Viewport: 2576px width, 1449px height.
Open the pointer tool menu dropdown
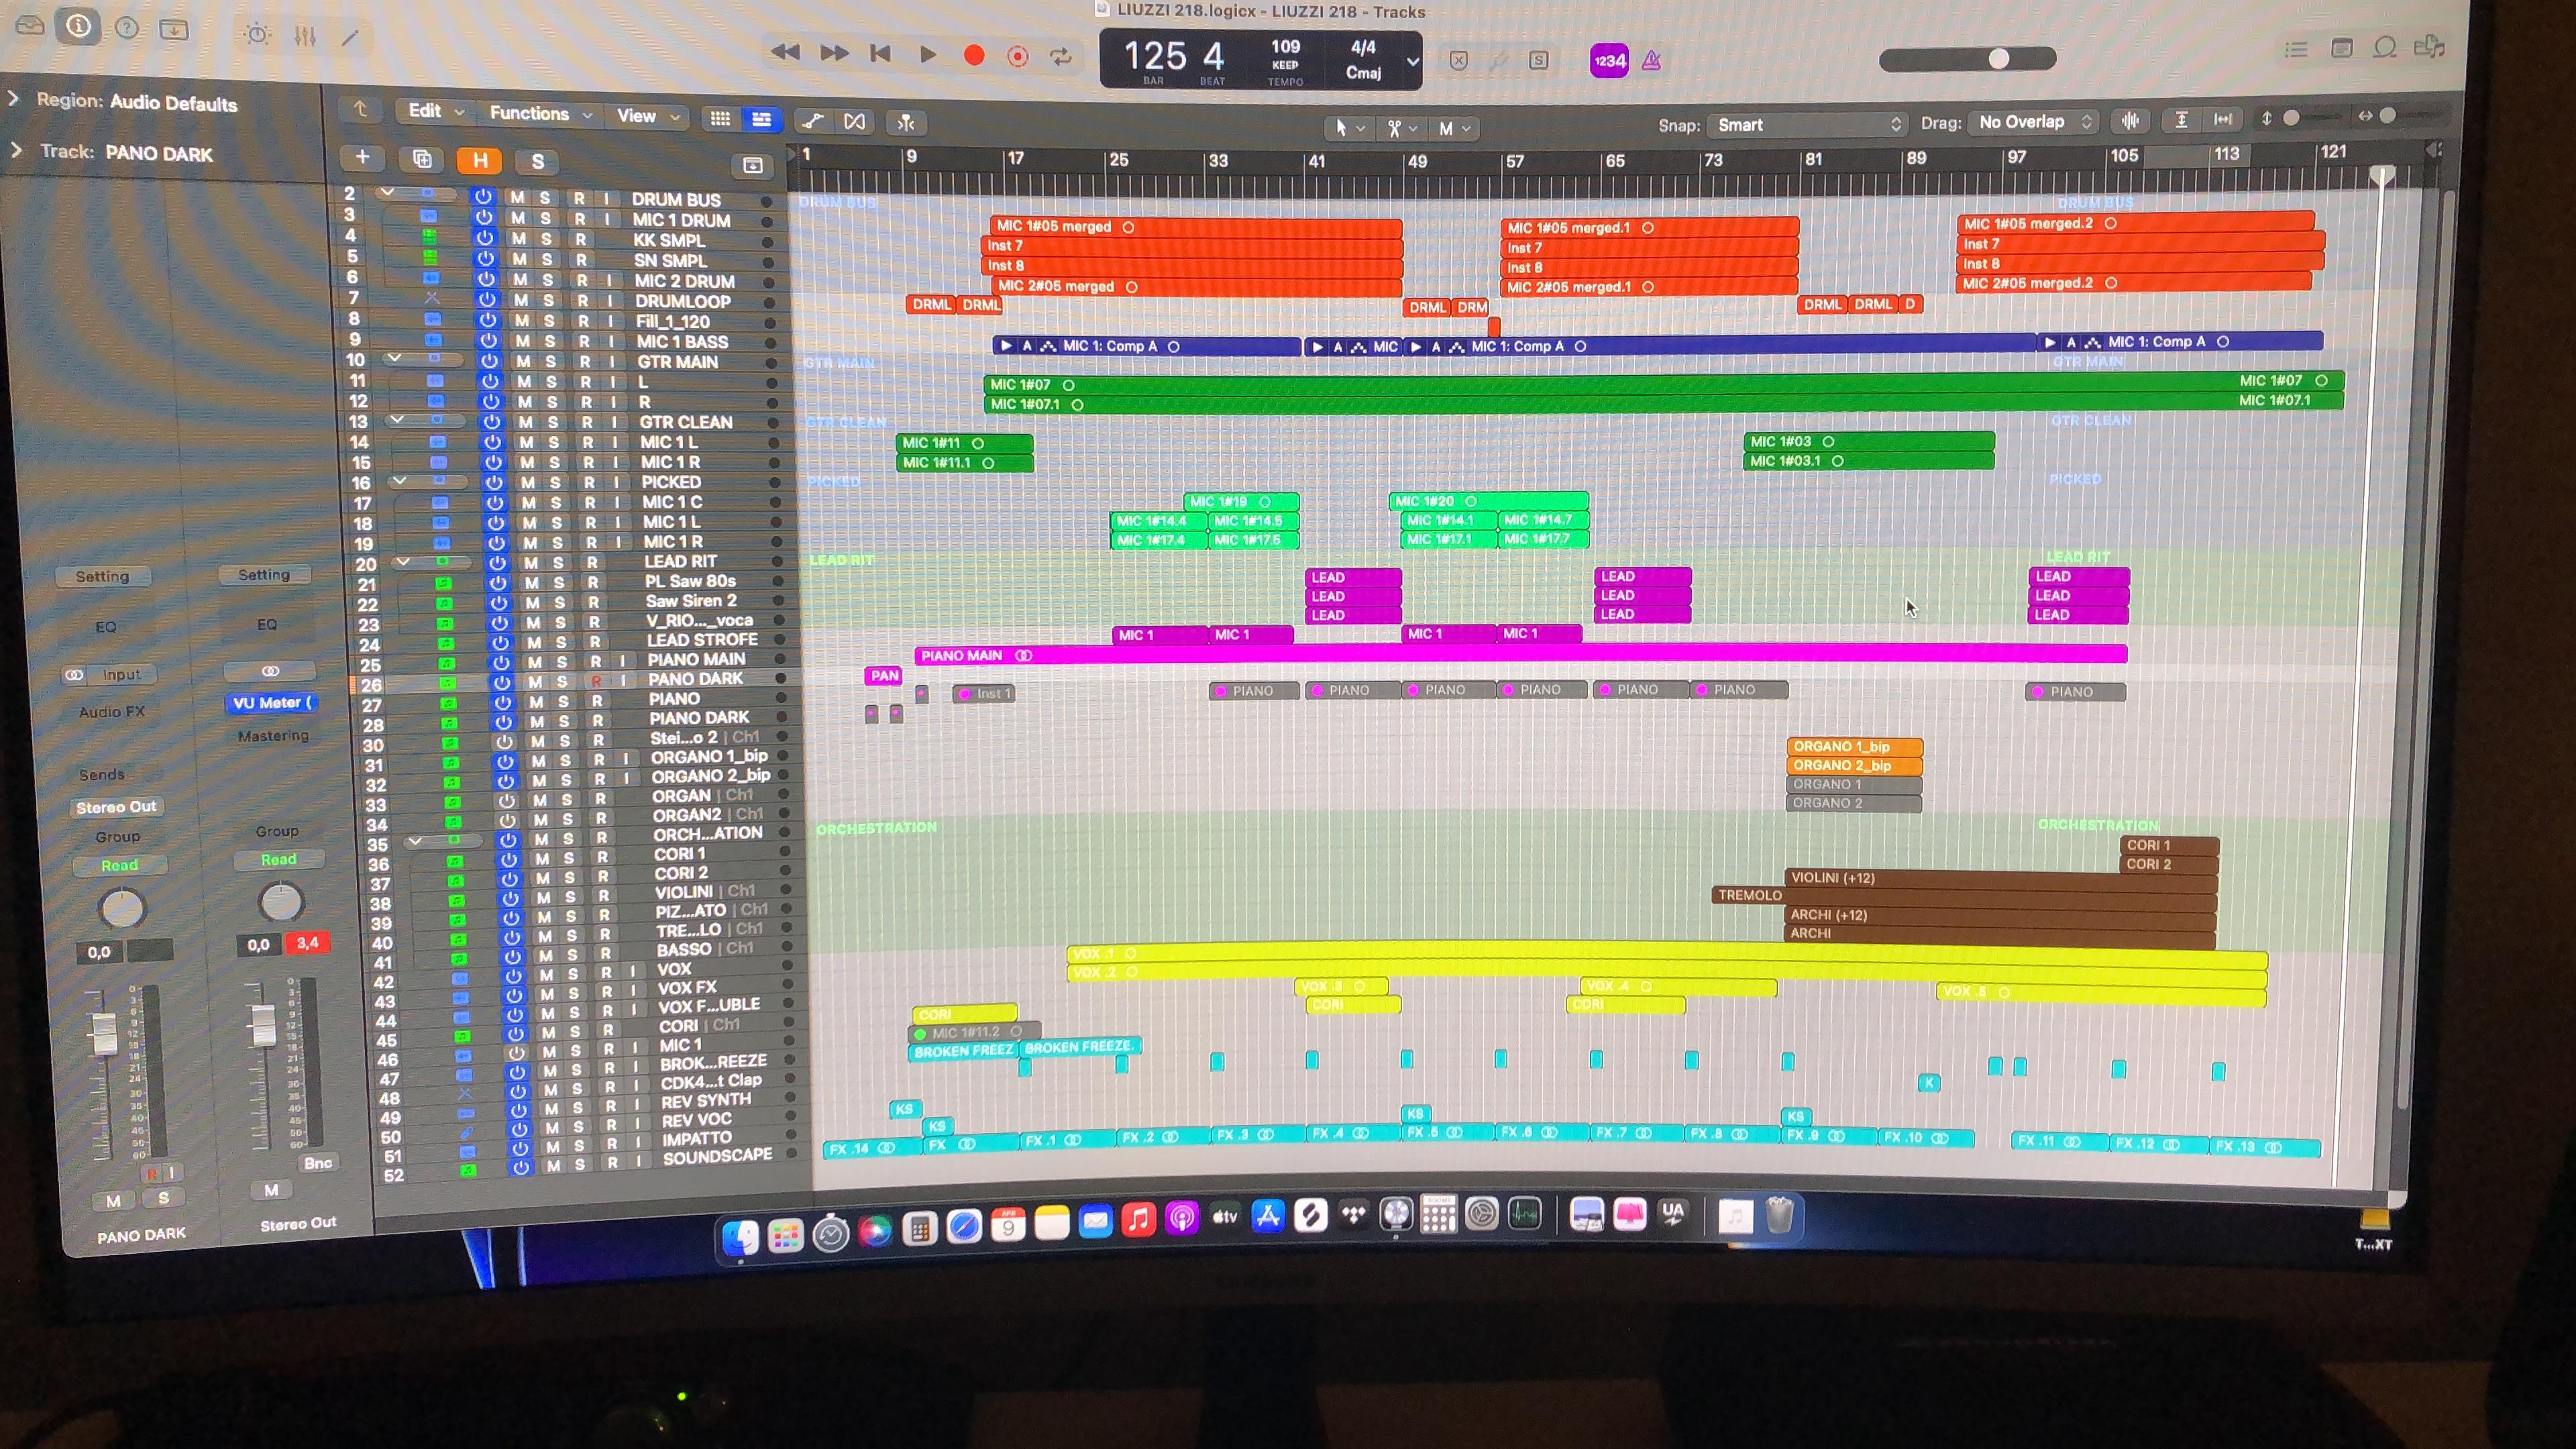pyautogui.click(x=1349, y=128)
